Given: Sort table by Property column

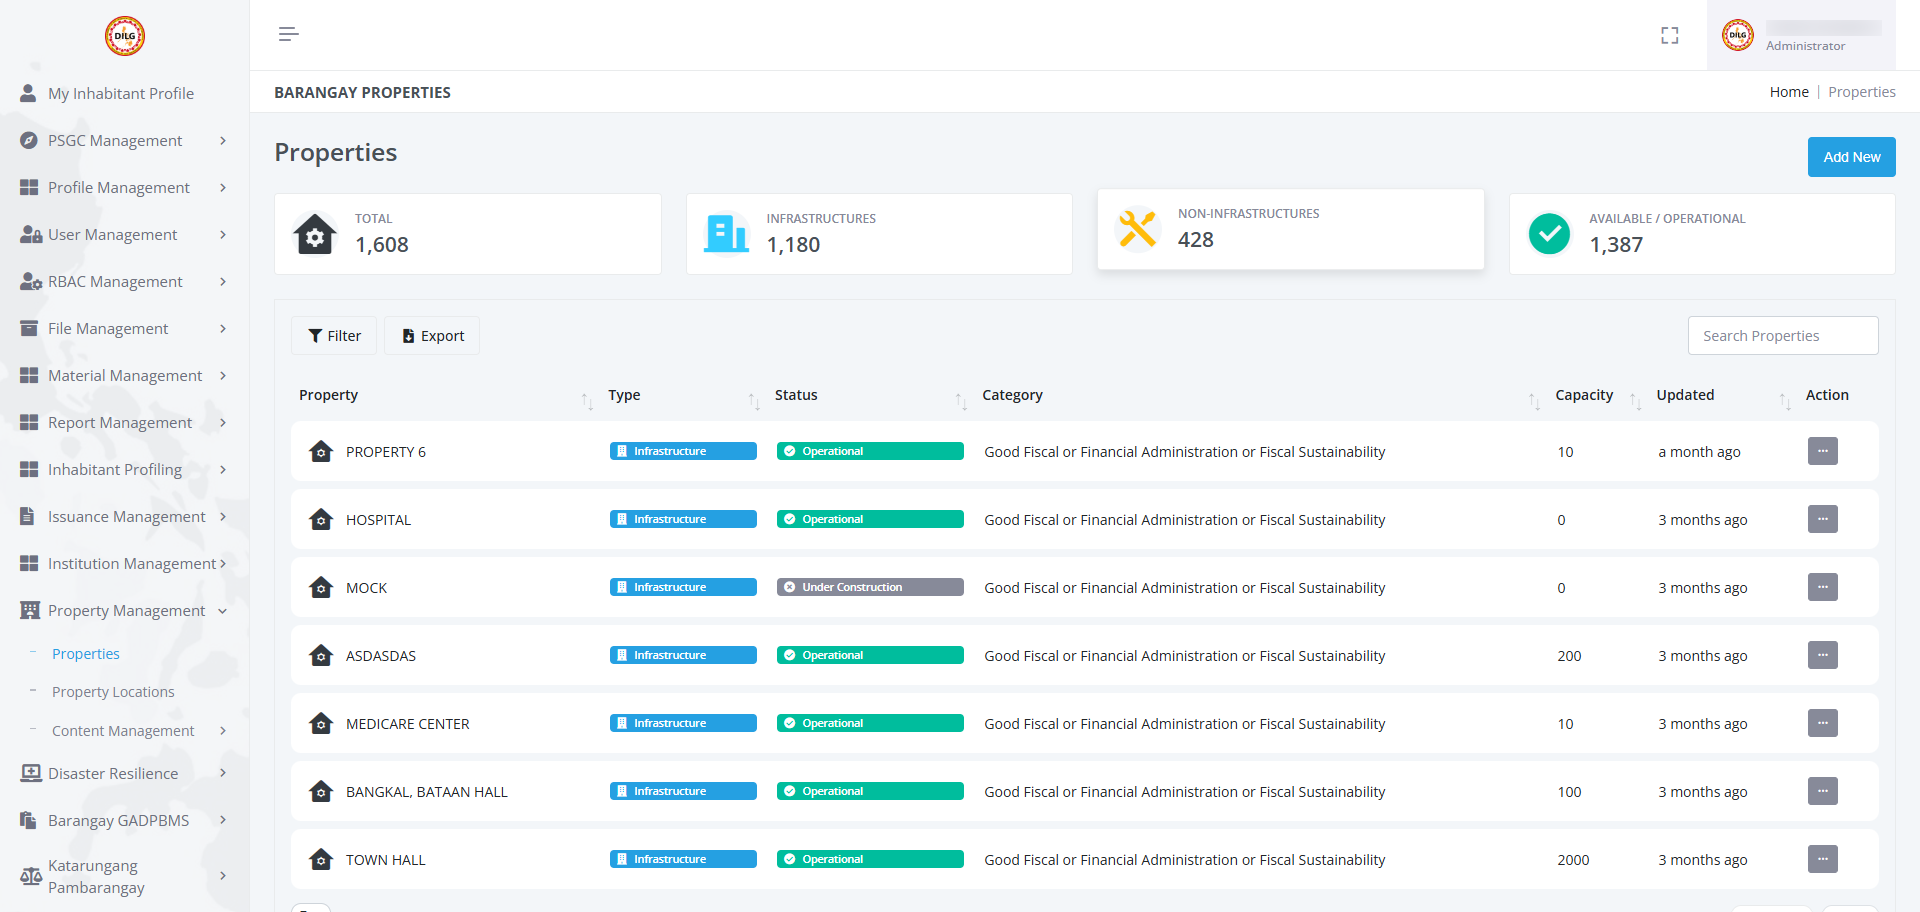Looking at the screenshot, I should (x=587, y=401).
